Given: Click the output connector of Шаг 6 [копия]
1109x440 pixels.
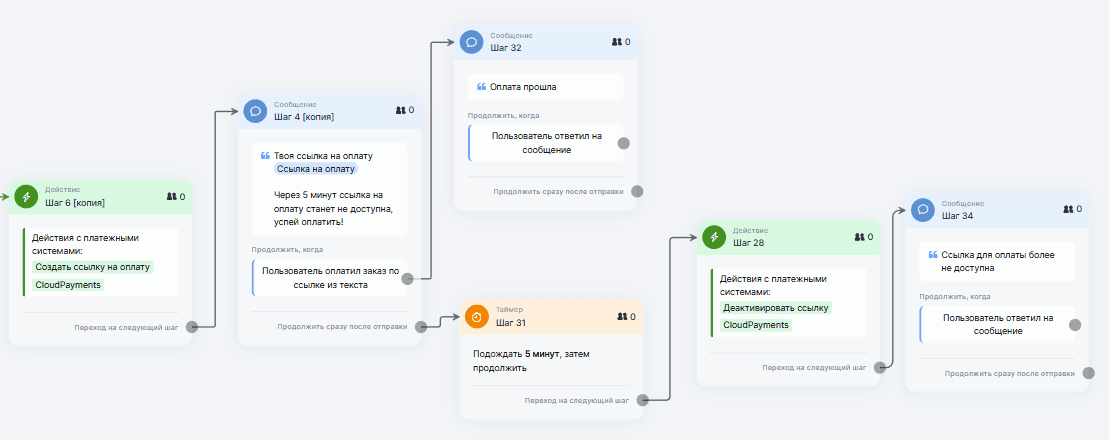Looking at the screenshot, I should [x=193, y=326].
